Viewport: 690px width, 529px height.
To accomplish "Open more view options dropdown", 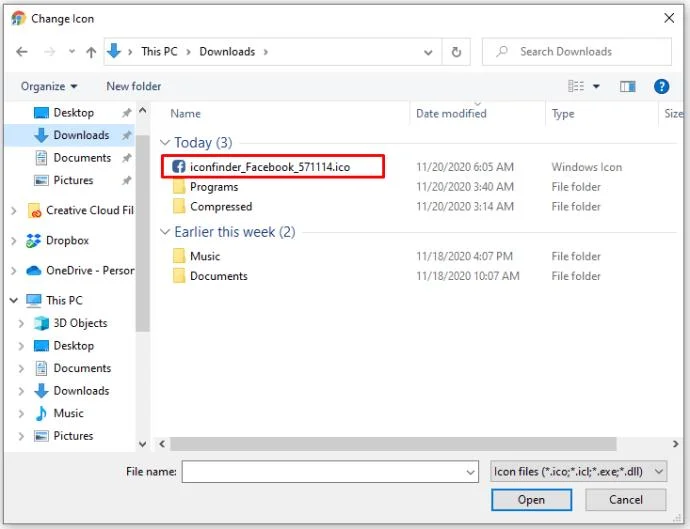I will [x=596, y=86].
